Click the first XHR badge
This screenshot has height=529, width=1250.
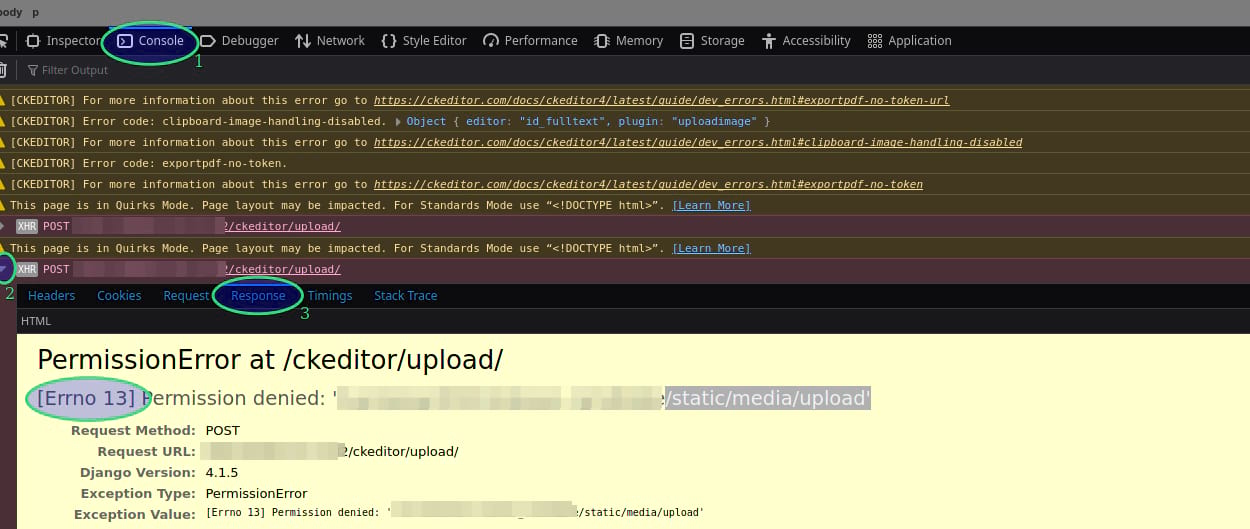[27, 227]
